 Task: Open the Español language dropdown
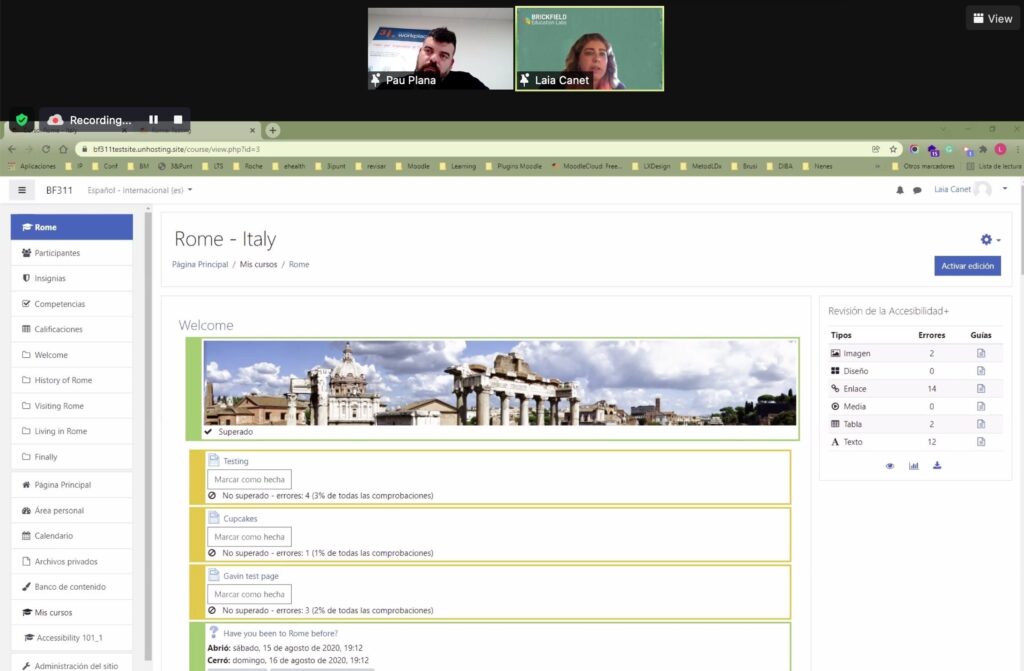(x=140, y=190)
